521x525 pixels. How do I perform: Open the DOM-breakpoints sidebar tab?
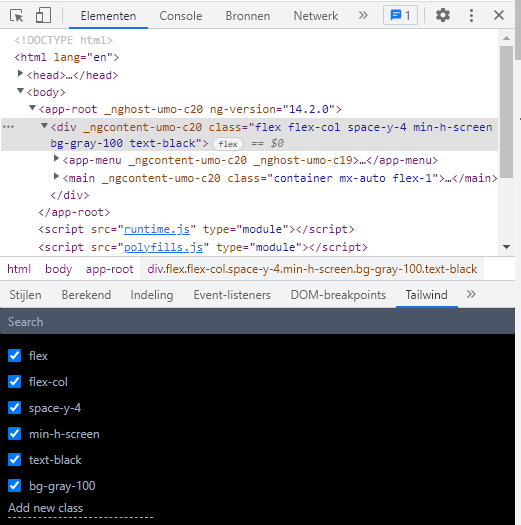[x=338, y=295]
